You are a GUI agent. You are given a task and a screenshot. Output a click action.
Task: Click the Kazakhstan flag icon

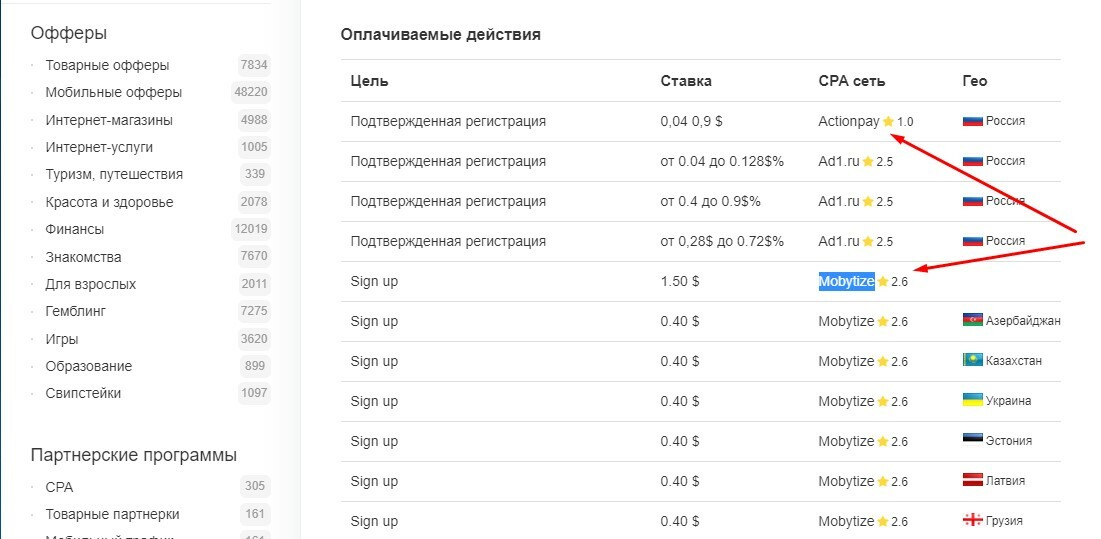[x=971, y=361]
